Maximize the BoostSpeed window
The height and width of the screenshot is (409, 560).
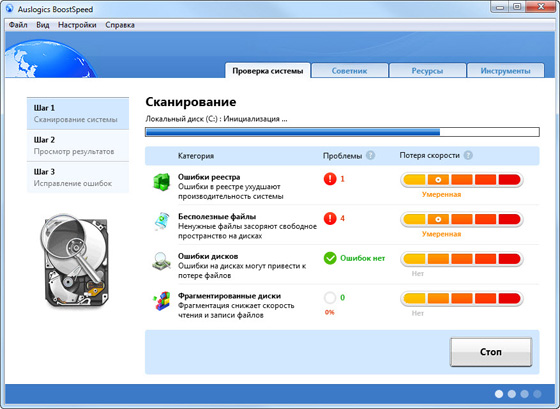(x=518, y=7)
